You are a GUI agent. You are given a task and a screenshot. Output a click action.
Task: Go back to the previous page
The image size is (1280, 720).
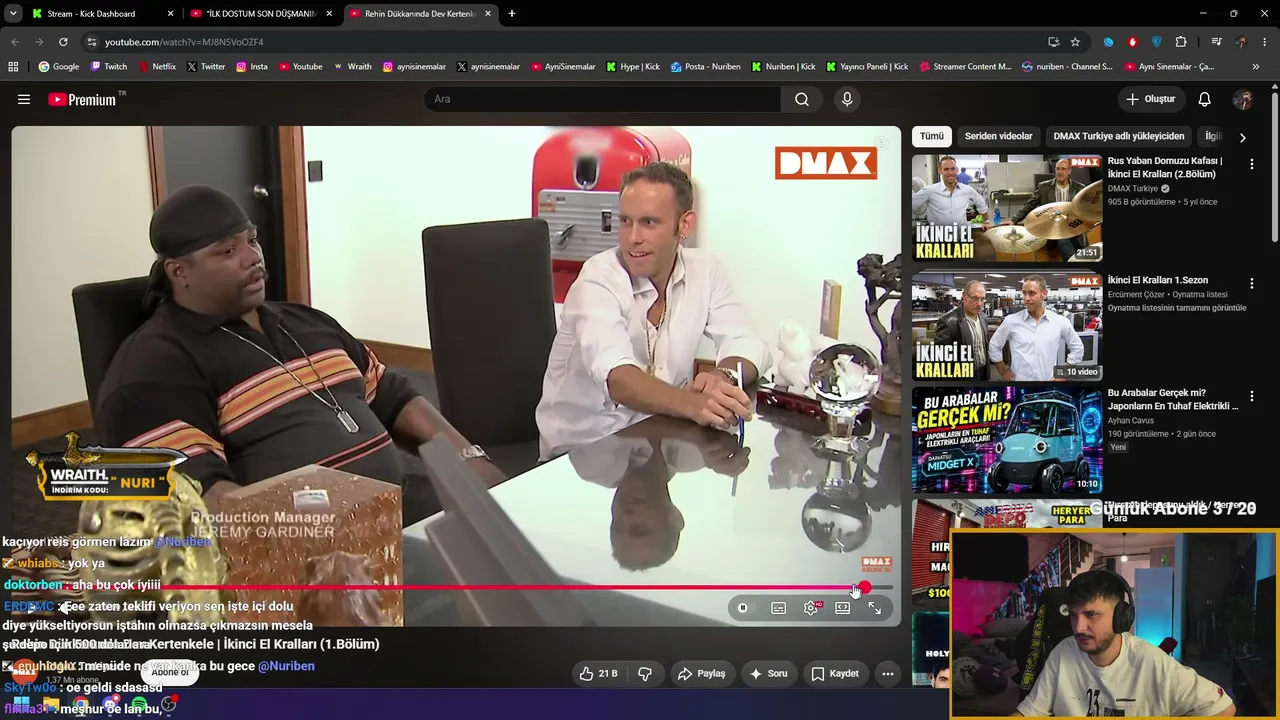click(15, 42)
